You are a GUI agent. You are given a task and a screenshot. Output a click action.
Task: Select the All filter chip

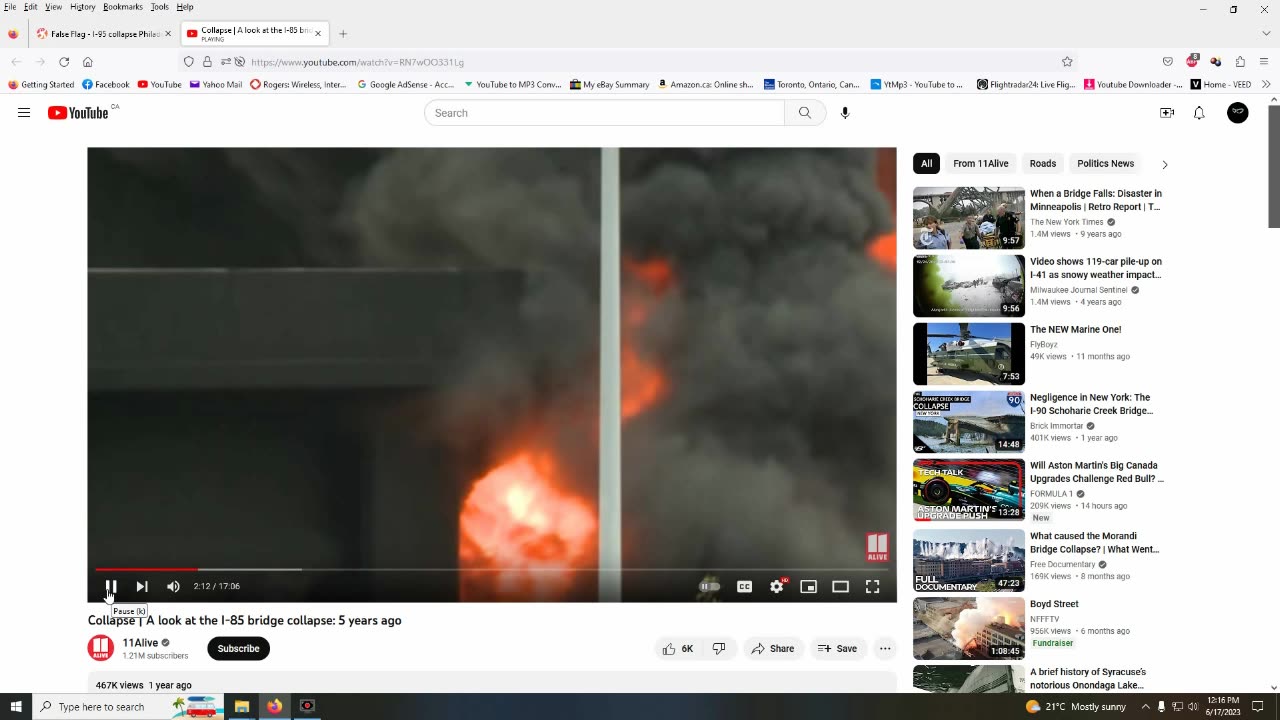(927, 164)
